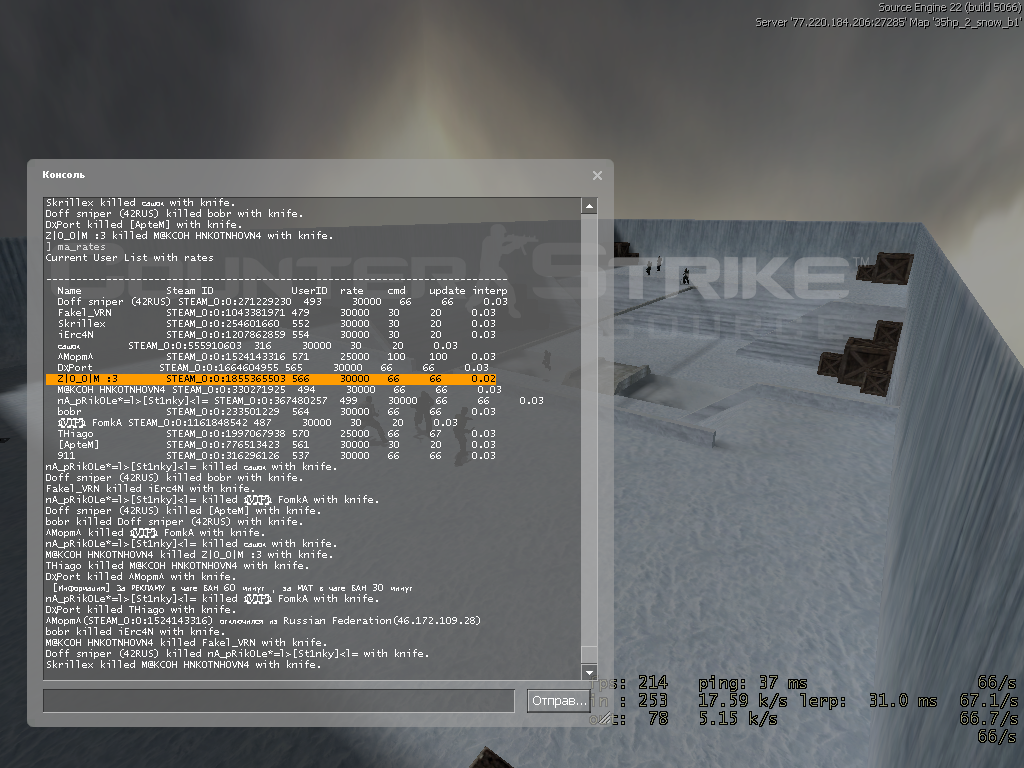Click the iErc4N rates row
Screen dimensions: 1024x768
click(276, 335)
